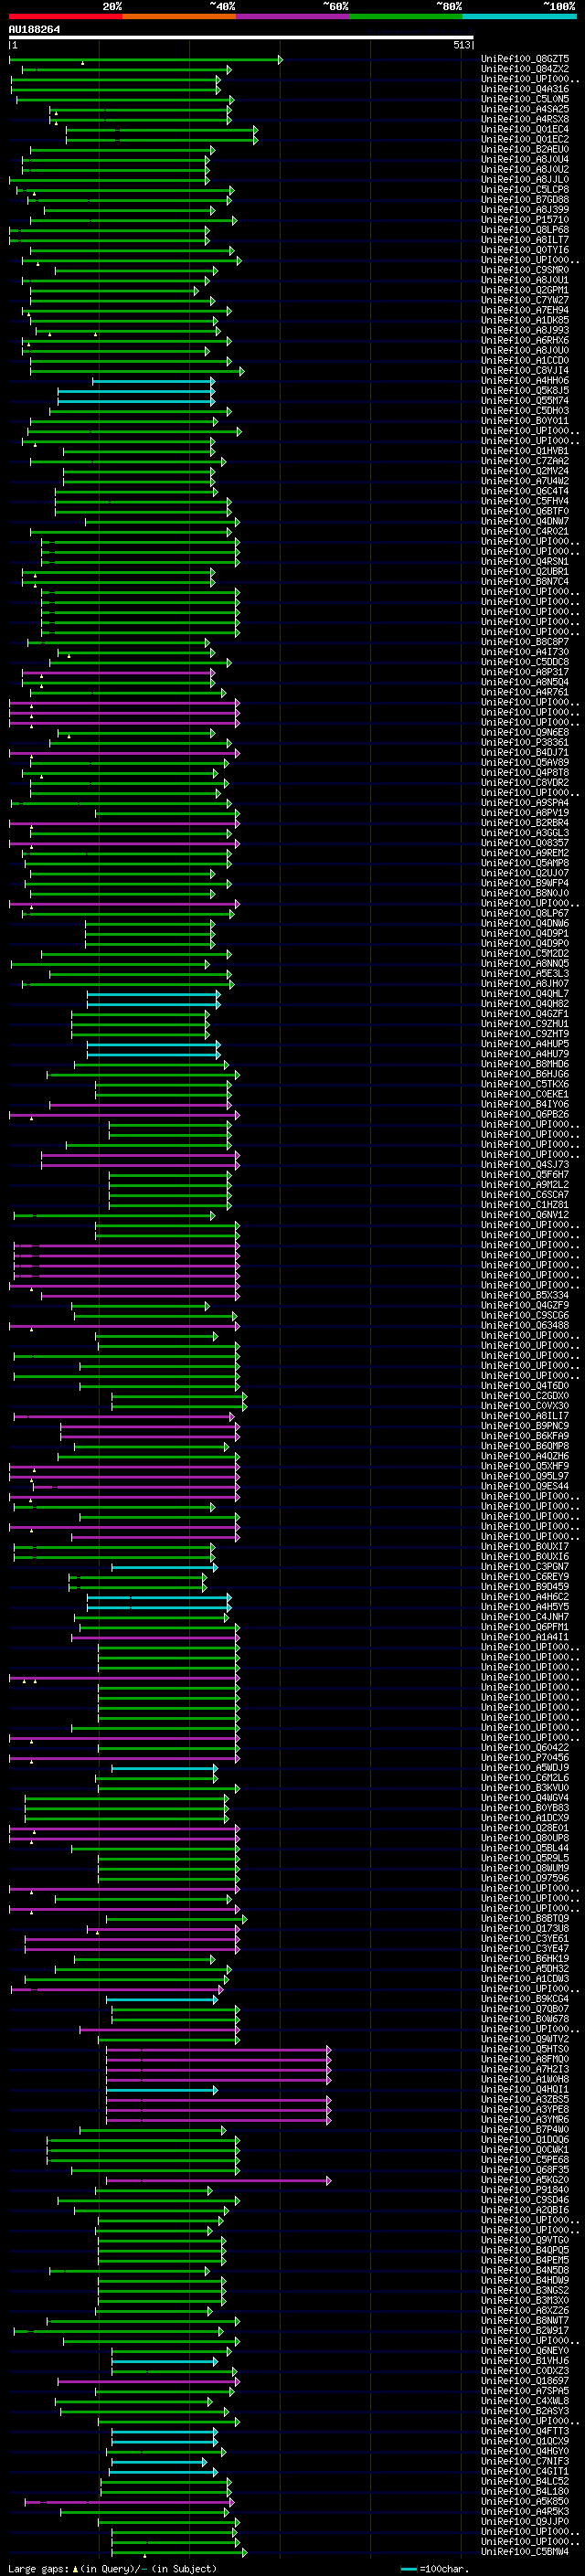This screenshot has width=585, height=2576.
Task: Open hit UniRef100_Q8GZT5
Action: tap(525, 59)
